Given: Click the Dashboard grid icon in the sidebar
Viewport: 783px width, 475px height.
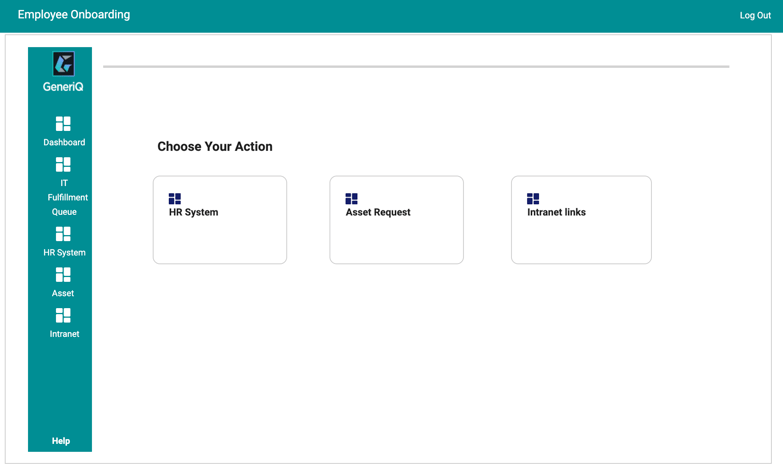Looking at the screenshot, I should pos(63,124).
